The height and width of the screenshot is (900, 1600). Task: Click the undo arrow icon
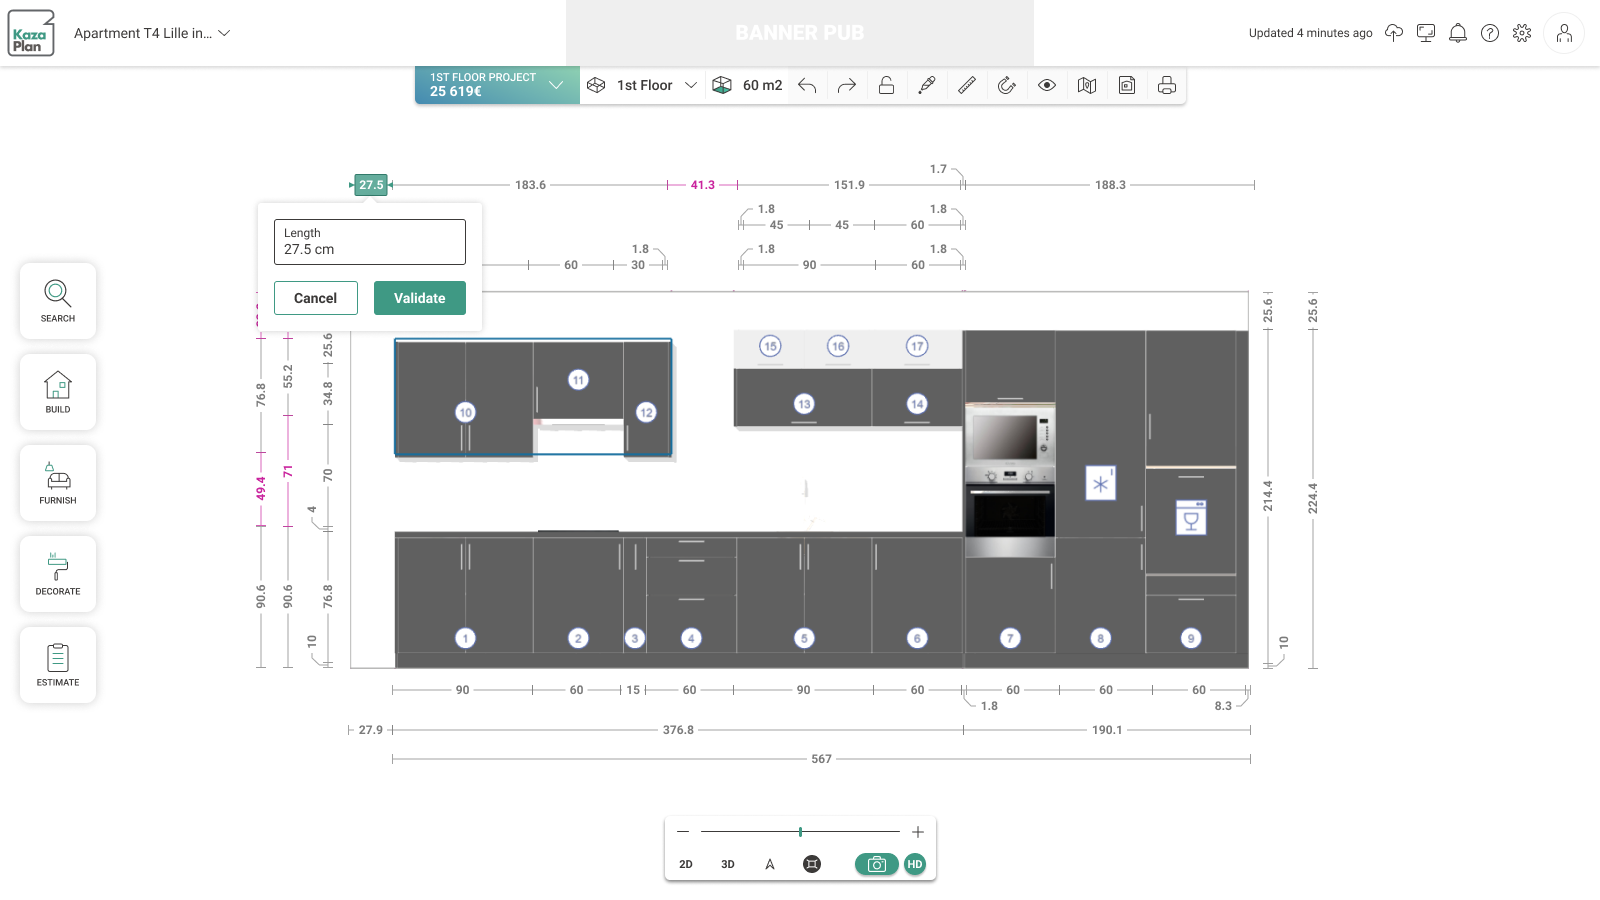tap(807, 86)
